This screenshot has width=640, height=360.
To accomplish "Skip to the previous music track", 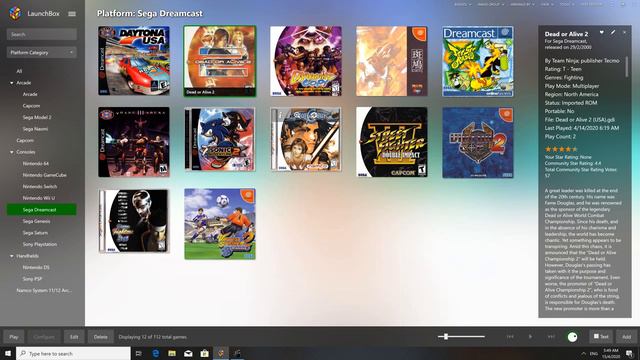I will [x=510, y=337].
